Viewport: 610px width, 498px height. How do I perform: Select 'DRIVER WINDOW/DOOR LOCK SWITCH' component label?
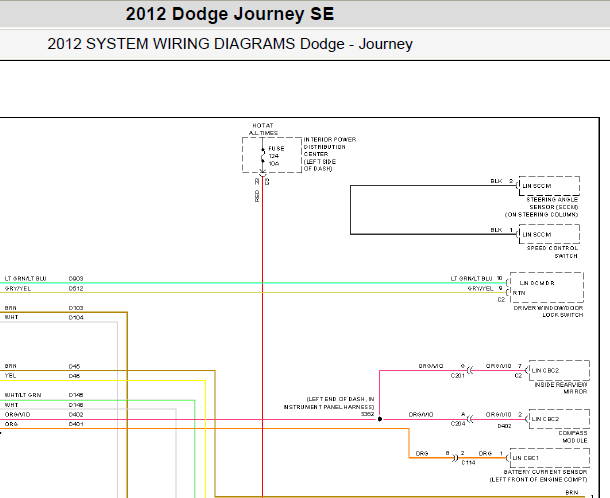(x=548, y=311)
